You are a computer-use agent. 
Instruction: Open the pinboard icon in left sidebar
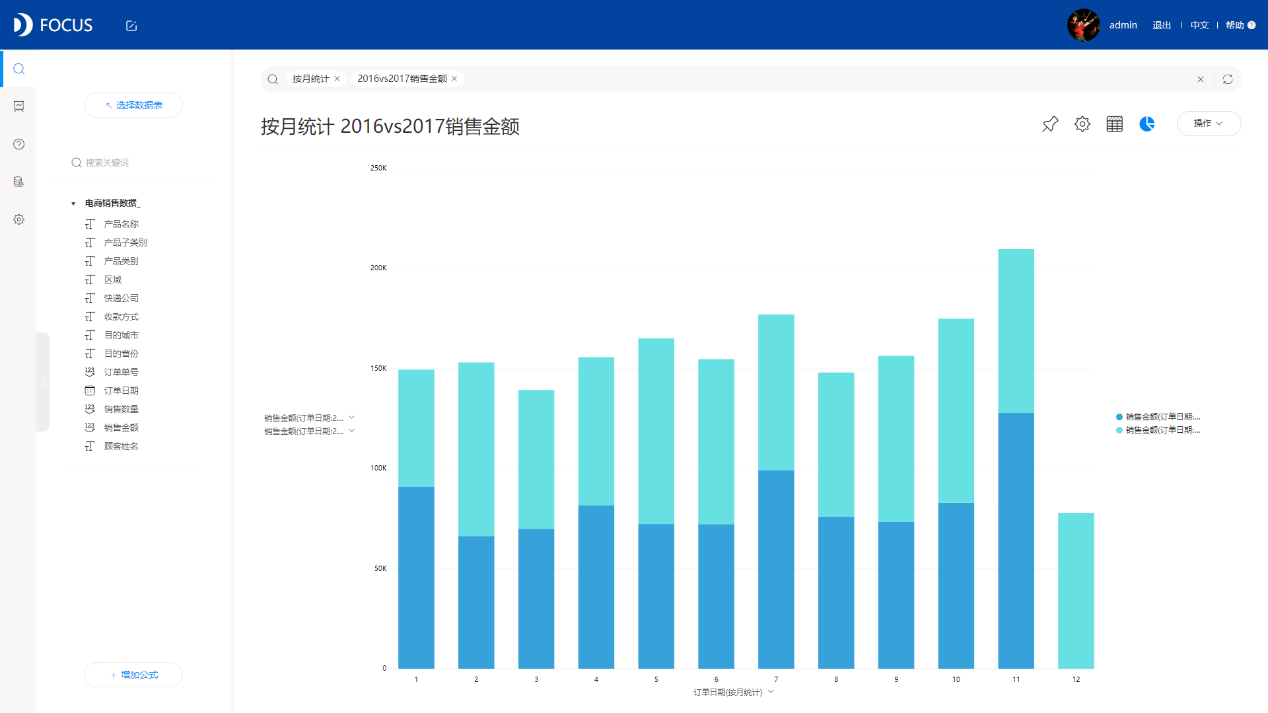pos(18,106)
